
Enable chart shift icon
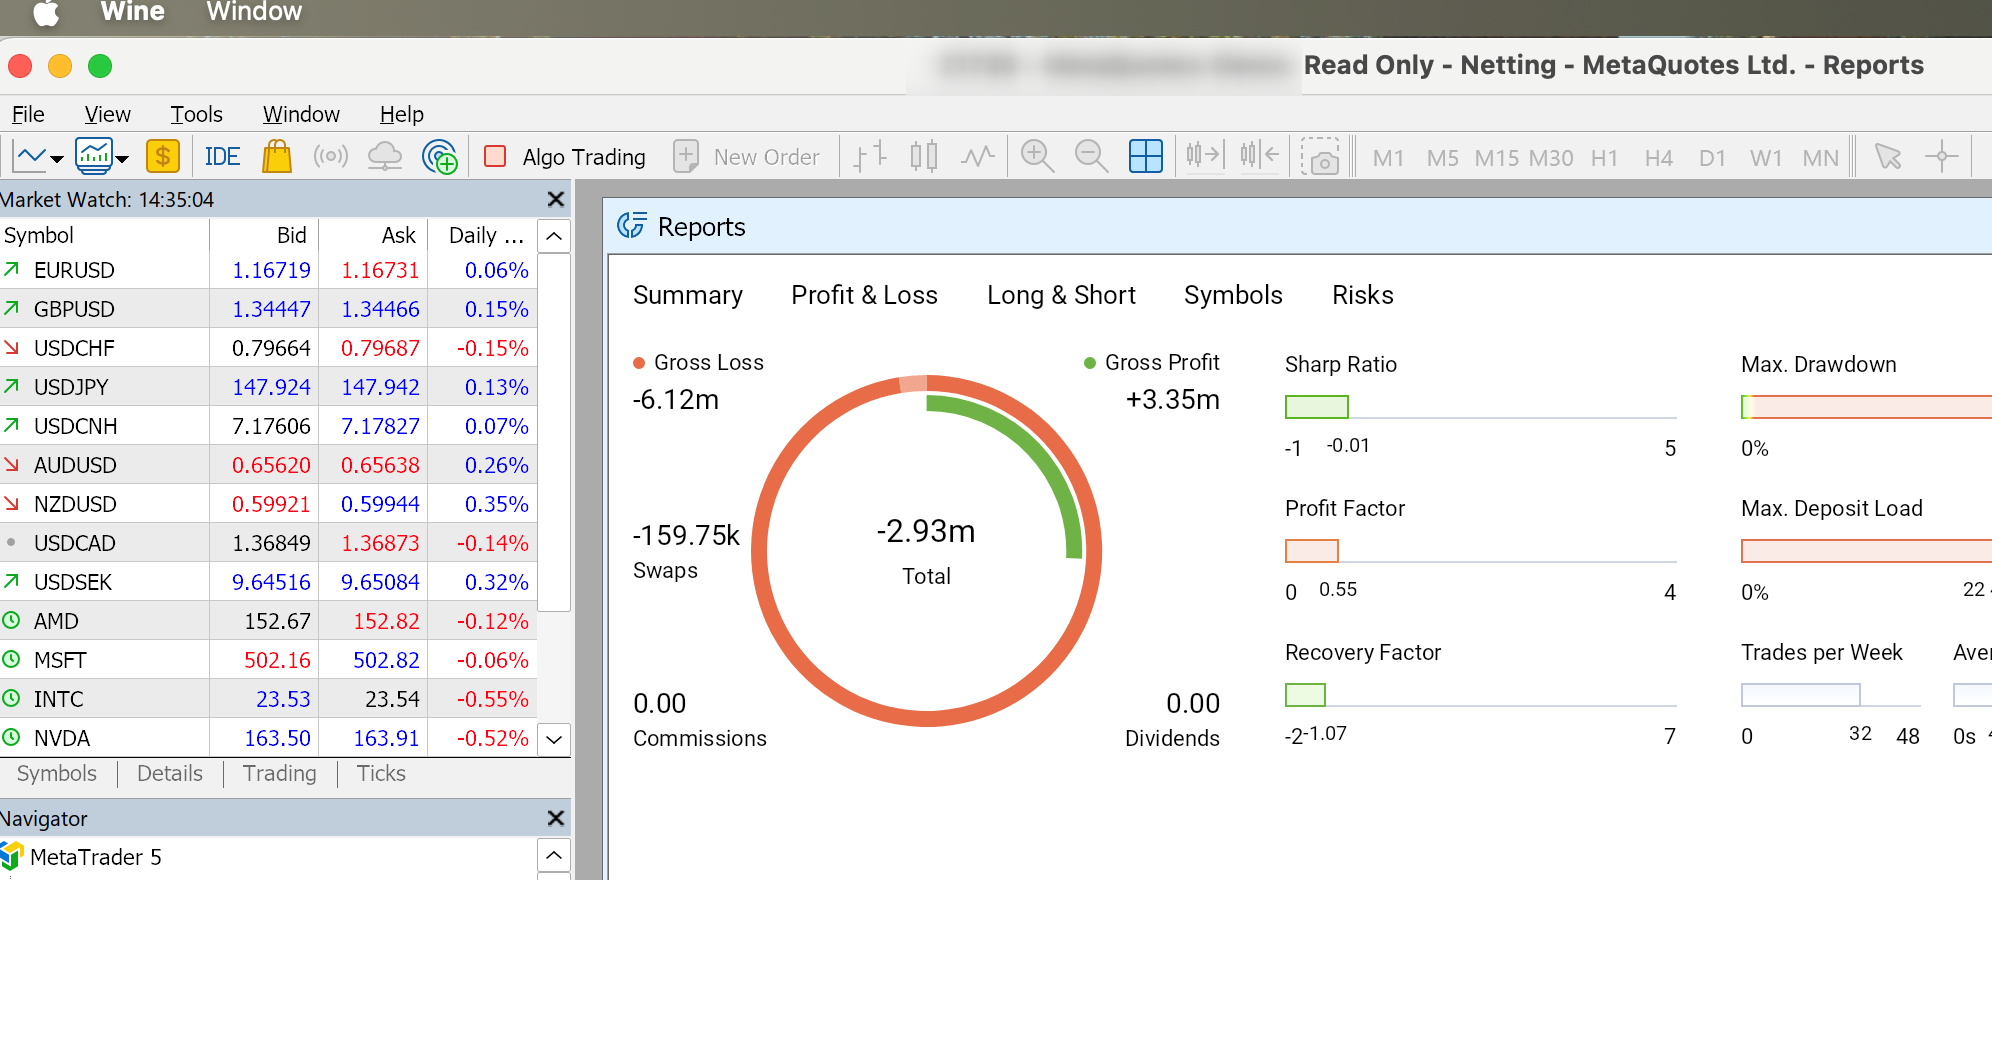point(1259,156)
